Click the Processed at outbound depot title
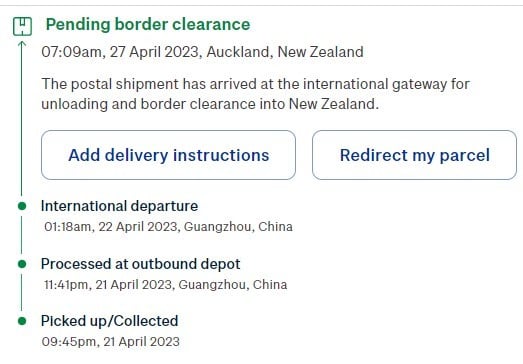The image size is (523, 364). (140, 264)
